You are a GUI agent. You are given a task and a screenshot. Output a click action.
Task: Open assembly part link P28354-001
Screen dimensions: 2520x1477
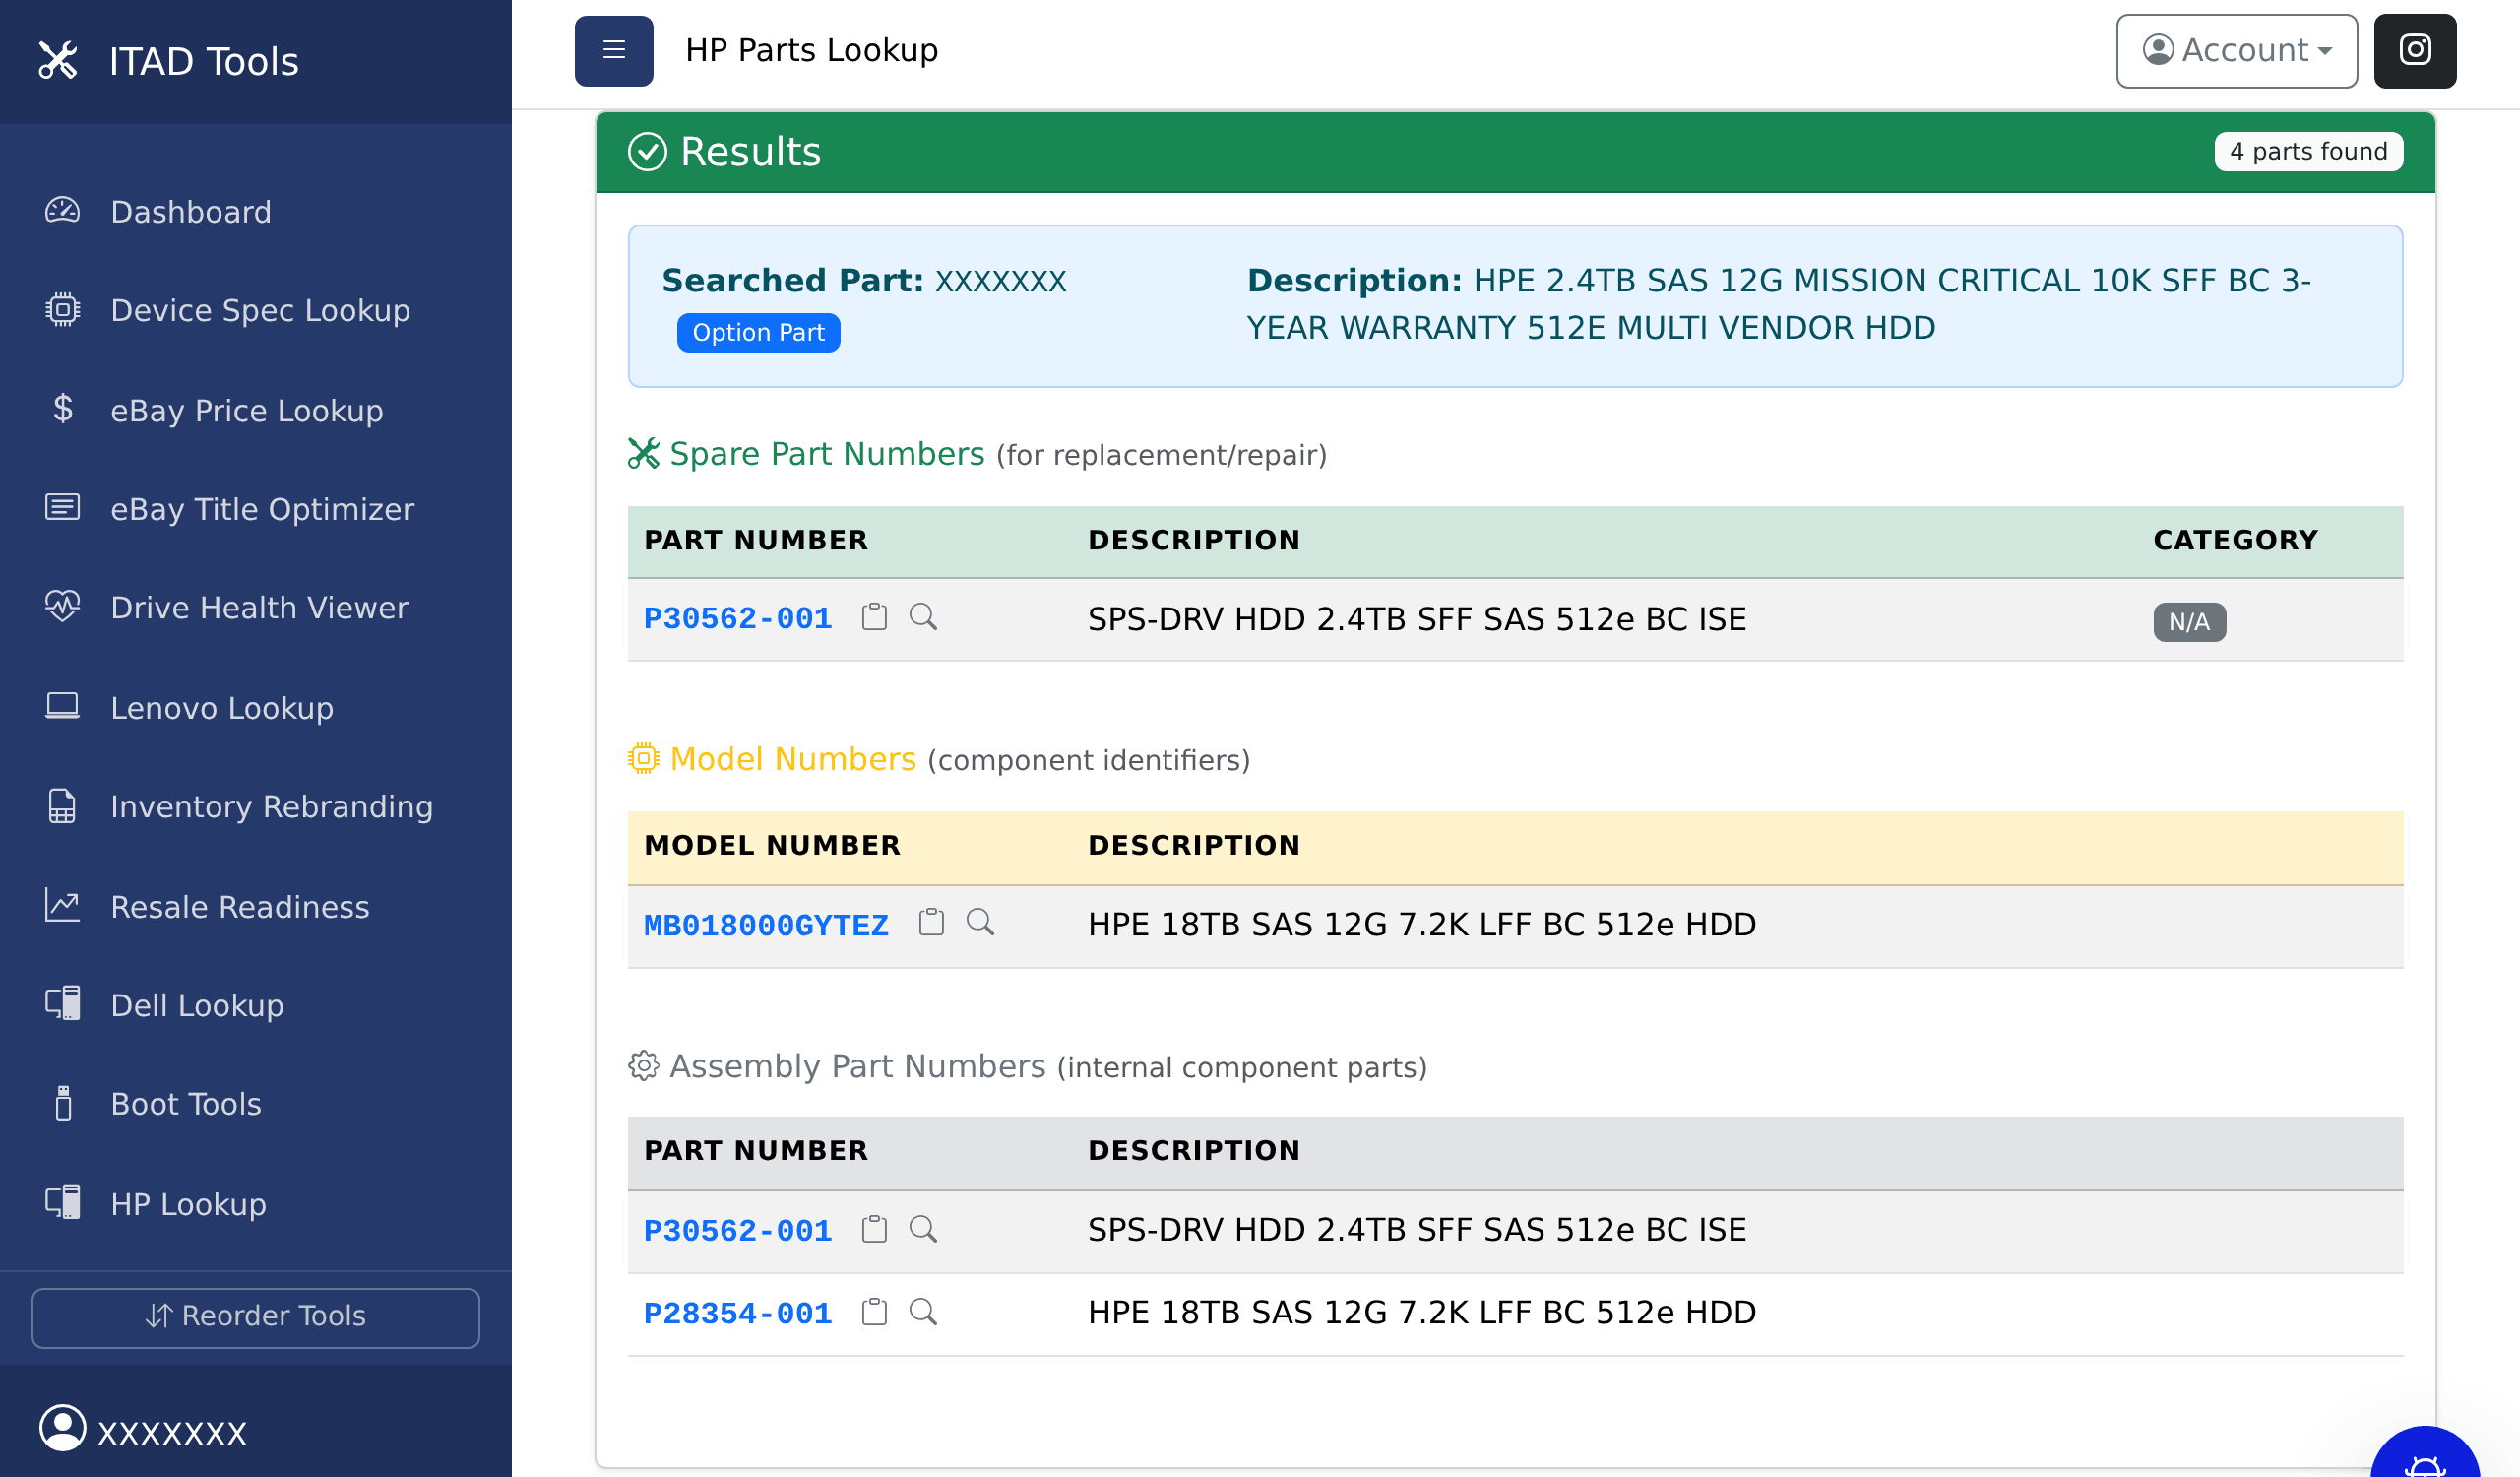coord(738,1313)
